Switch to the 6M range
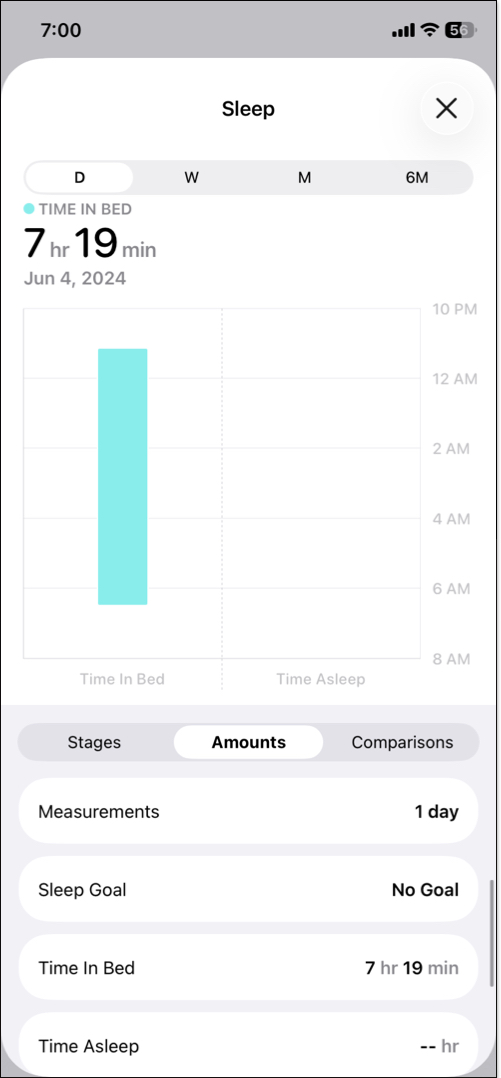501x1078 pixels. (x=416, y=177)
